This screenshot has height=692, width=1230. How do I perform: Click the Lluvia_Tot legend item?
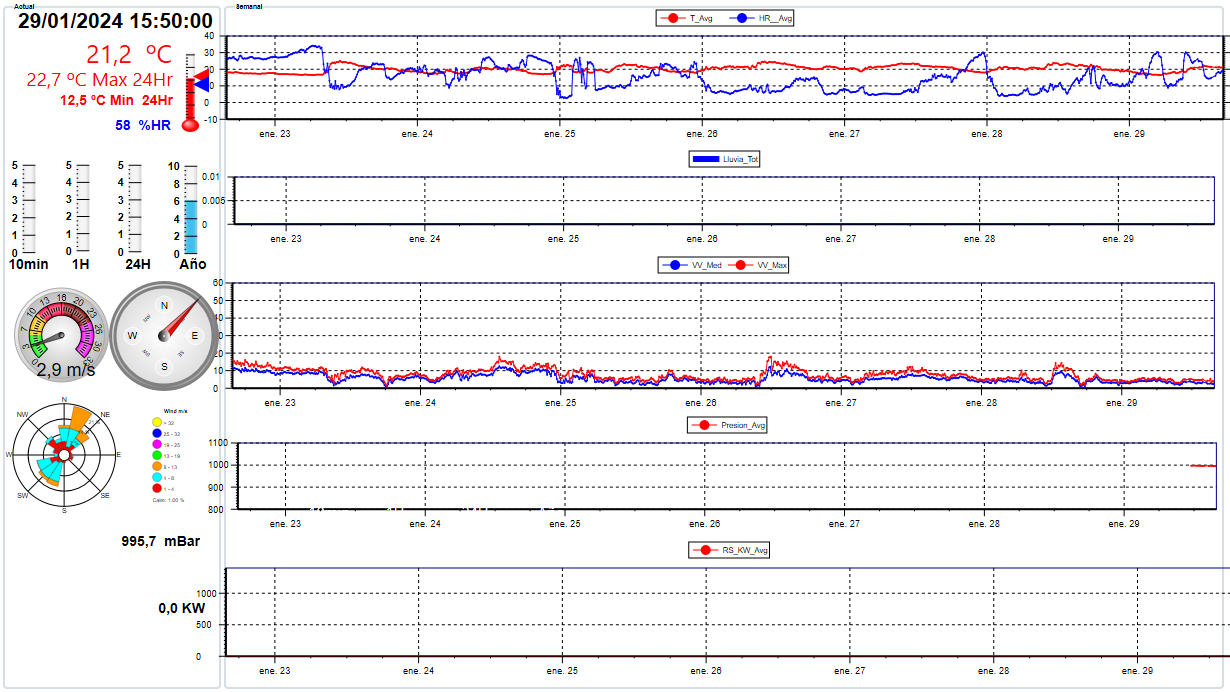pyautogui.click(x=724, y=159)
